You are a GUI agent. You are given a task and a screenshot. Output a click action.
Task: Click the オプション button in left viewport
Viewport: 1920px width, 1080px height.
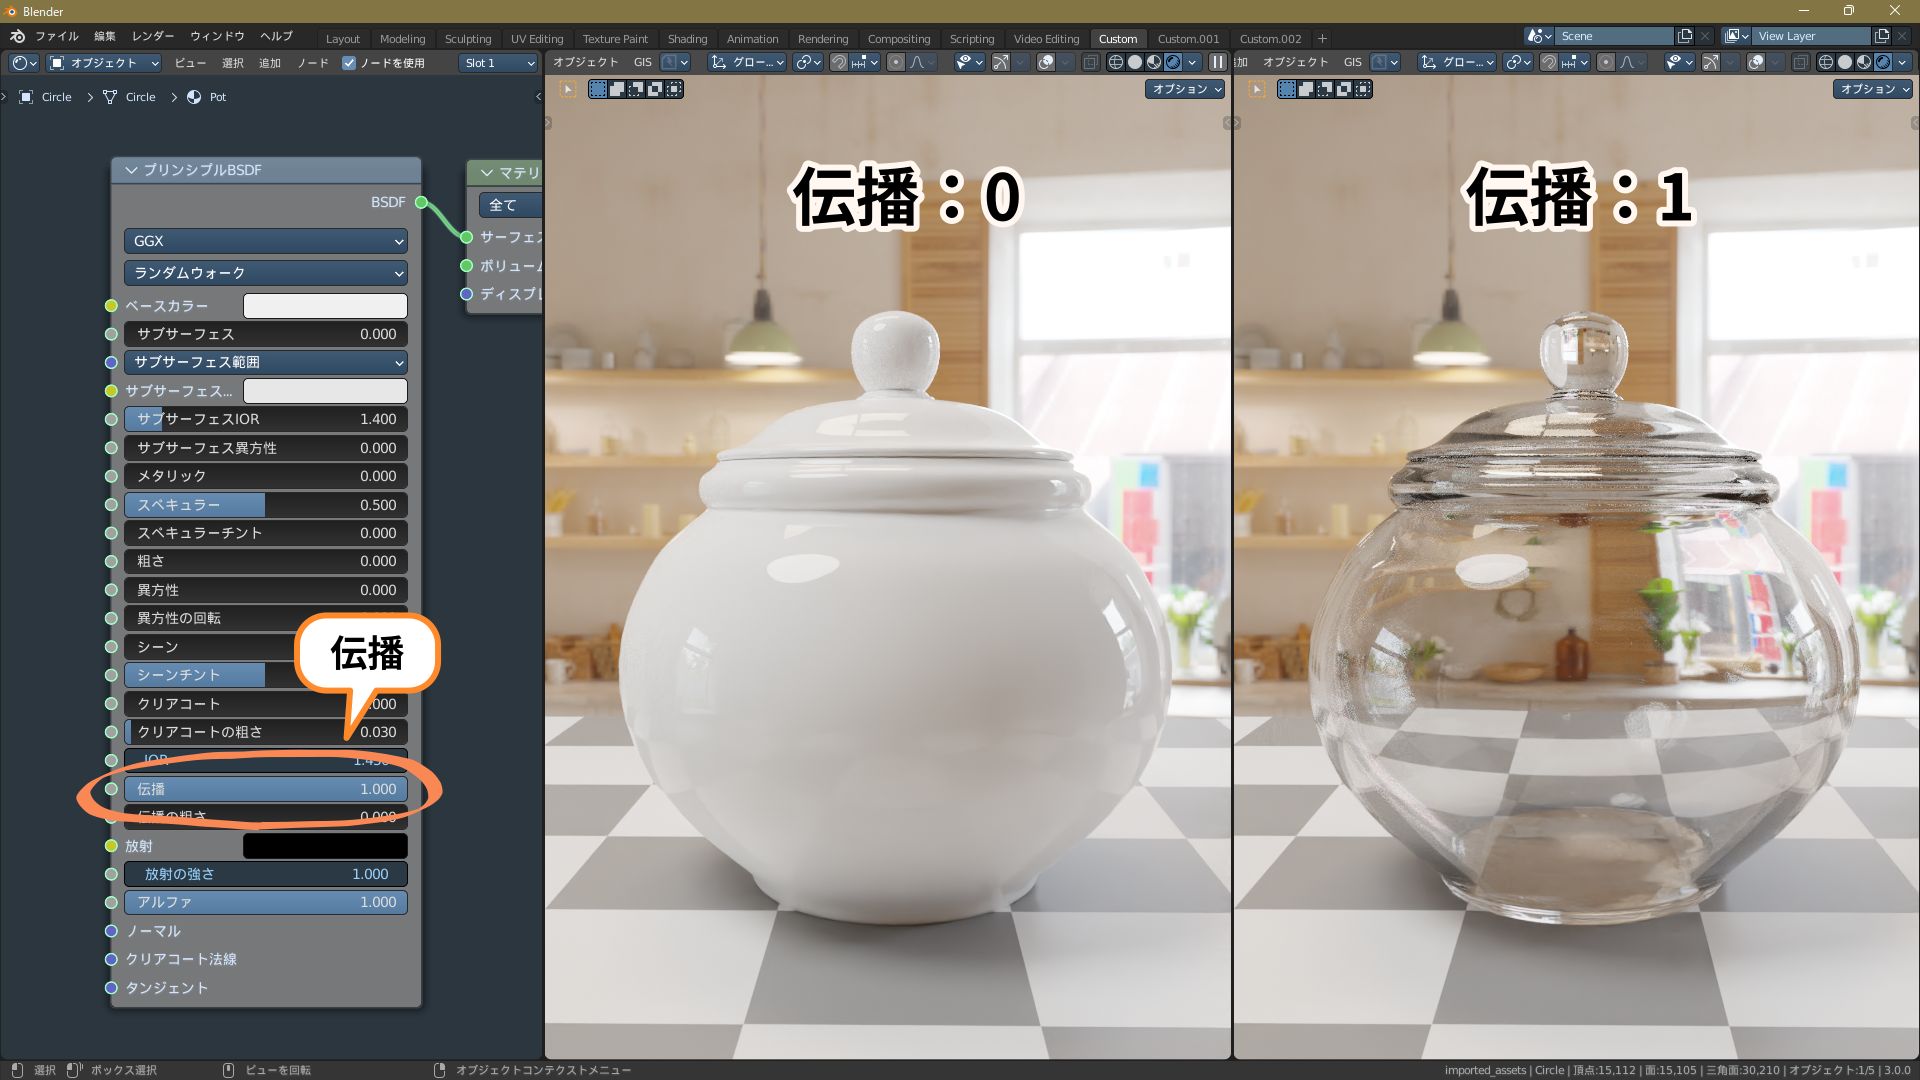click(1185, 89)
